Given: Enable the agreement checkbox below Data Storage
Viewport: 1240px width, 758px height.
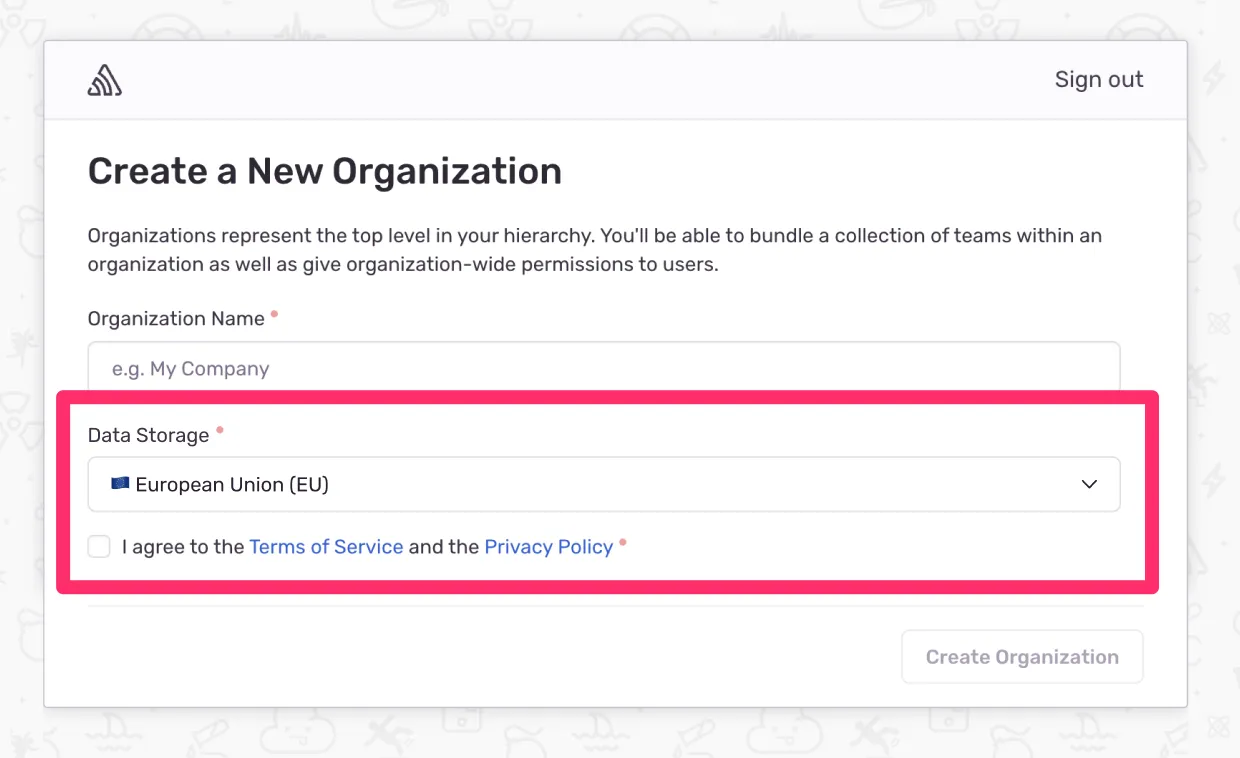Looking at the screenshot, I should pyautogui.click(x=98, y=546).
